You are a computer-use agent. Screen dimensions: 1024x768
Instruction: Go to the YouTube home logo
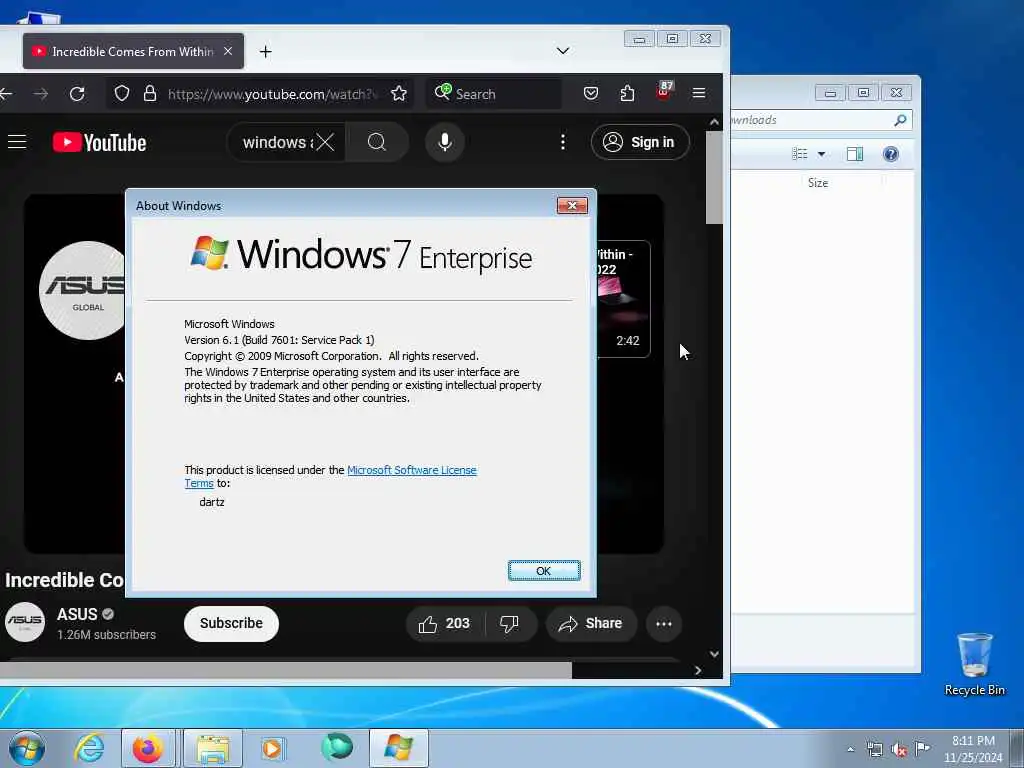coord(99,142)
